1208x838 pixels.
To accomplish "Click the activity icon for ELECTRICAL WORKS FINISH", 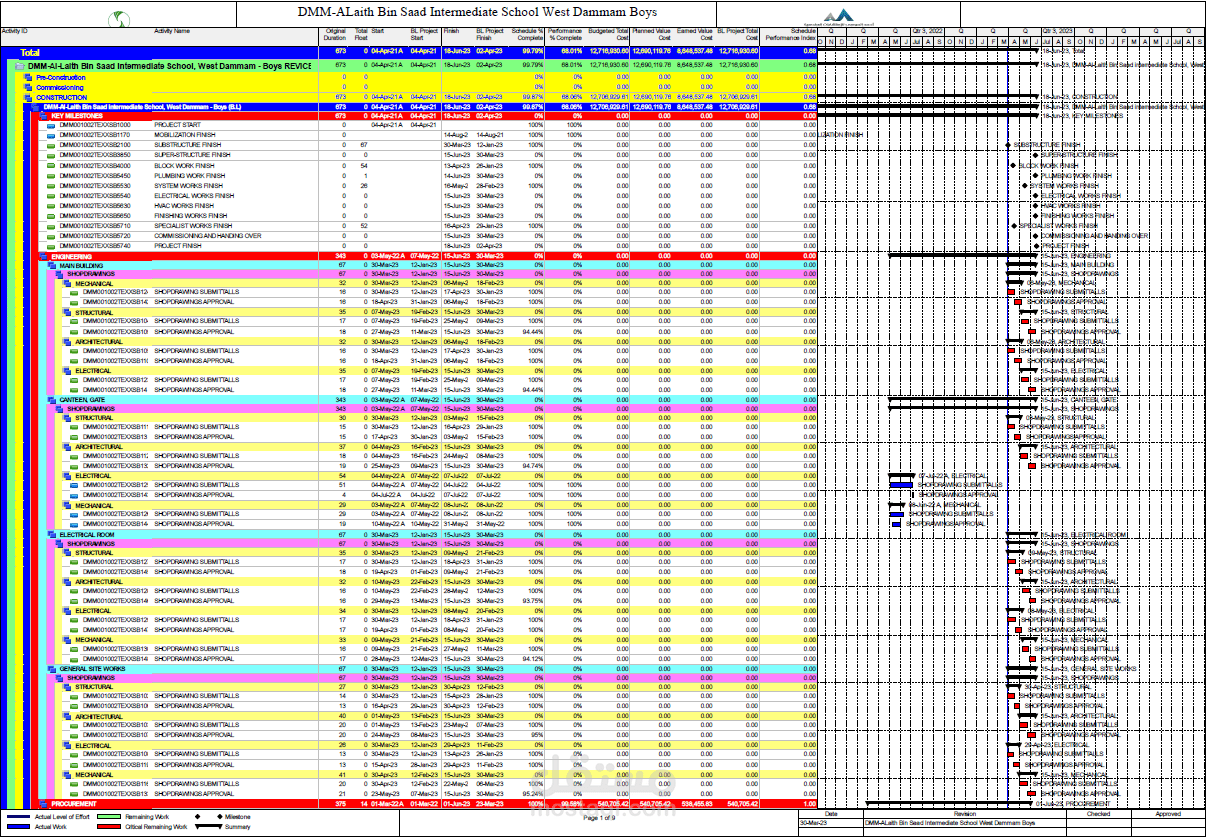I will [x=51, y=196].
